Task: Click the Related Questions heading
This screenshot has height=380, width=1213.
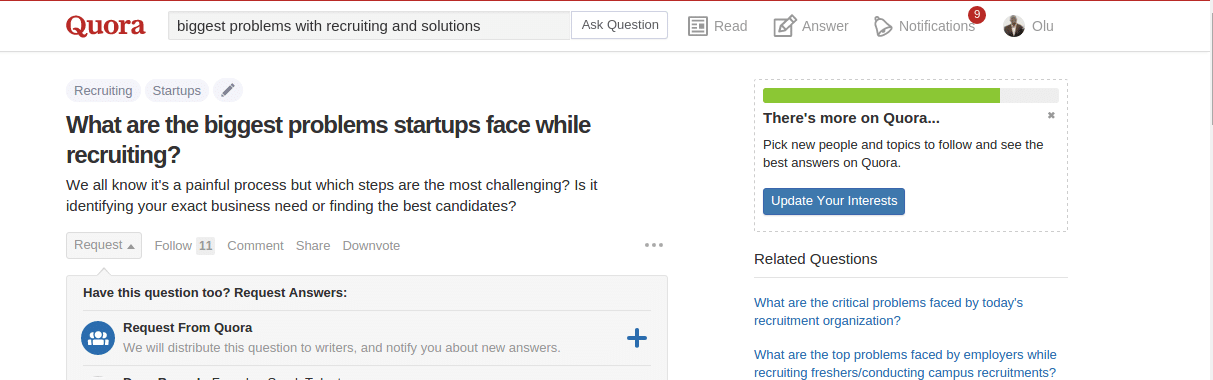Action: tap(815, 259)
